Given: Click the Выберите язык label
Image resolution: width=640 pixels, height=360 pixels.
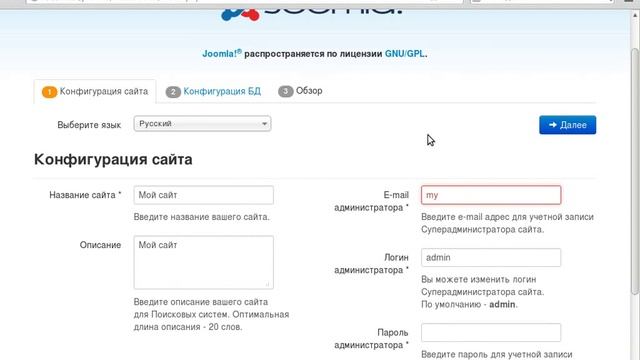Looking at the screenshot, I should pyautogui.click(x=89, y=125).
